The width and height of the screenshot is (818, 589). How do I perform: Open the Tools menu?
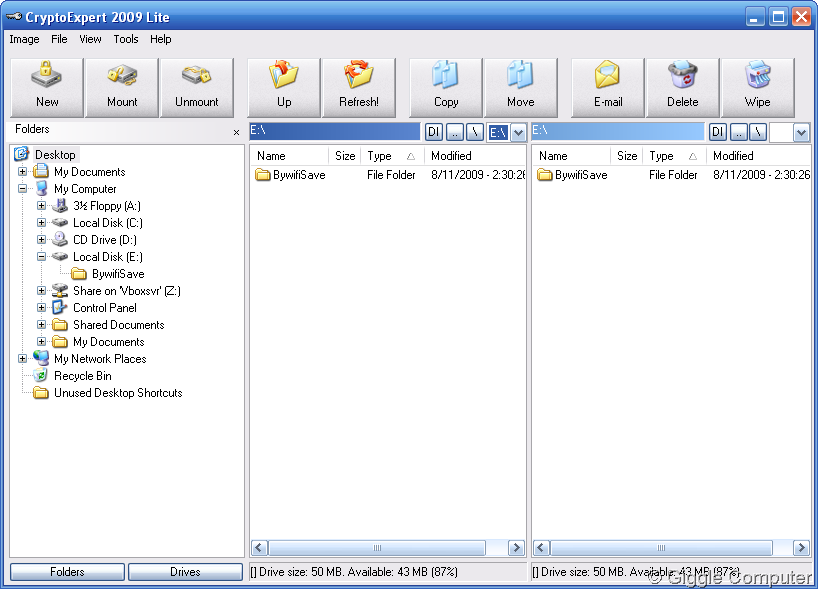[126, 39]
